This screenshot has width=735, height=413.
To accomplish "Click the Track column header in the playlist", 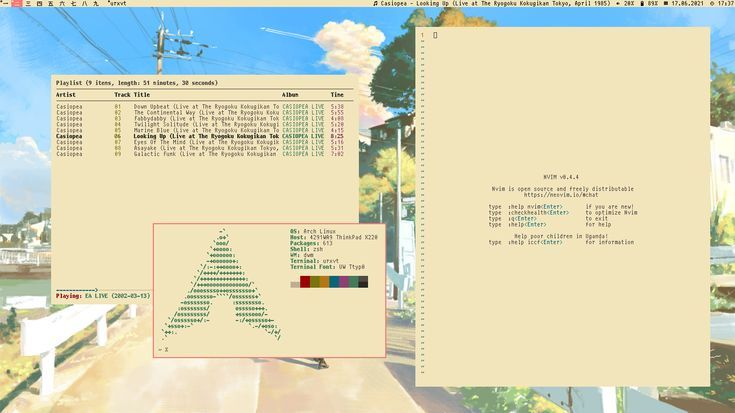I will coord(122,95).
